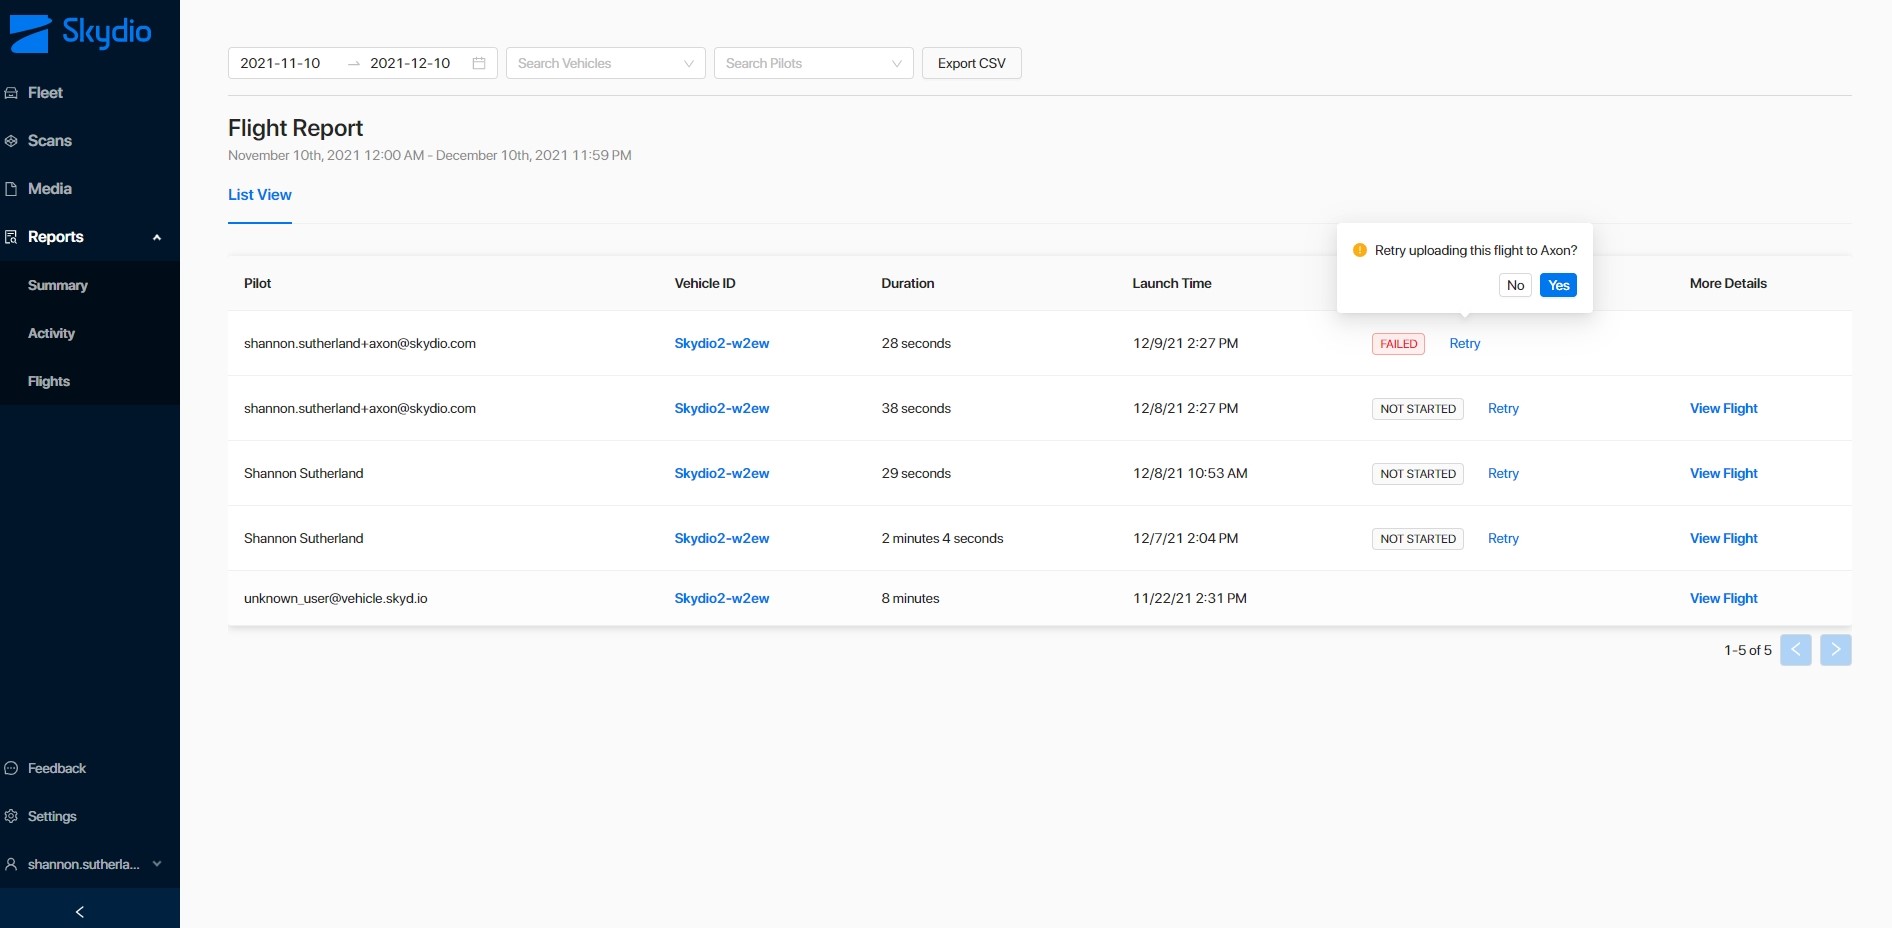Open the Search Pilots dropdown
Screen dimensions: 1892x928
[x=813, y=63]
